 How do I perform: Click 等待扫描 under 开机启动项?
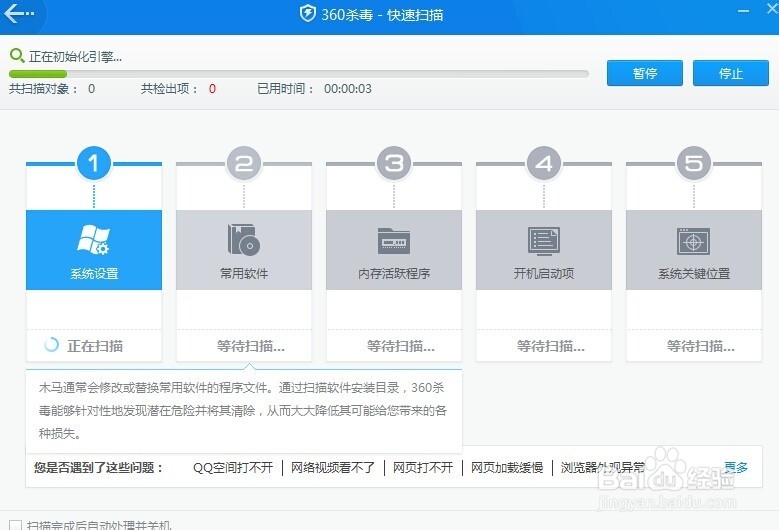pyautogui.click(x=551, y=346)
